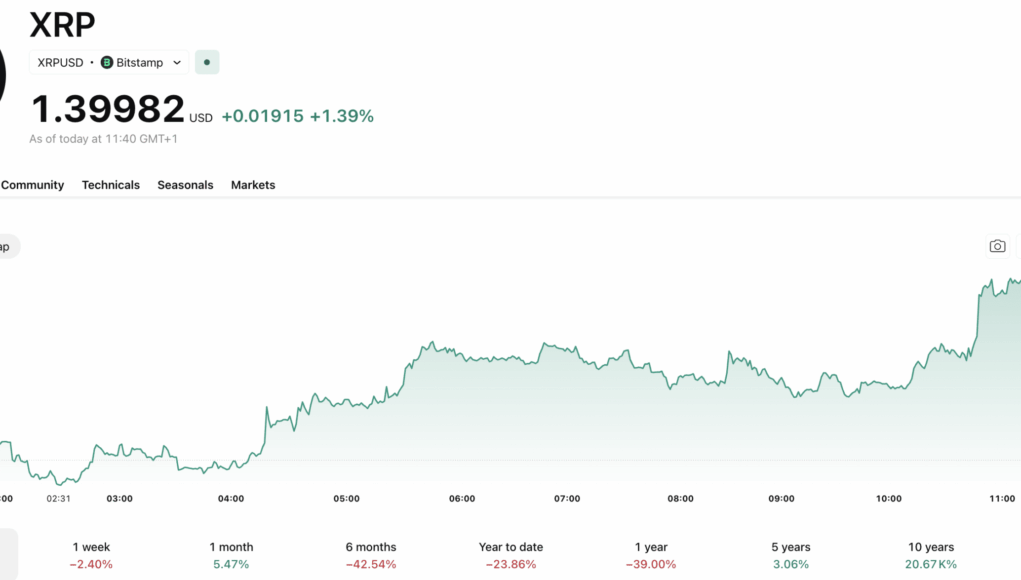This screenshot has width=1021, height=580.
Task: Click the +1.39% price change text
Action: [x=341, y=116]
